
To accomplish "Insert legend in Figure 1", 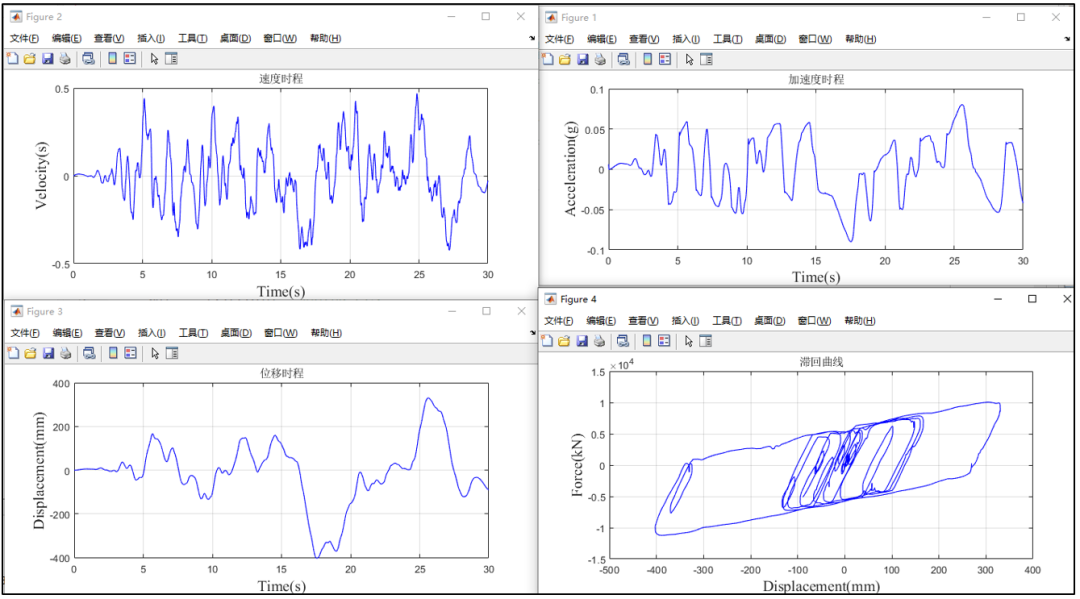I will (665, 59).
